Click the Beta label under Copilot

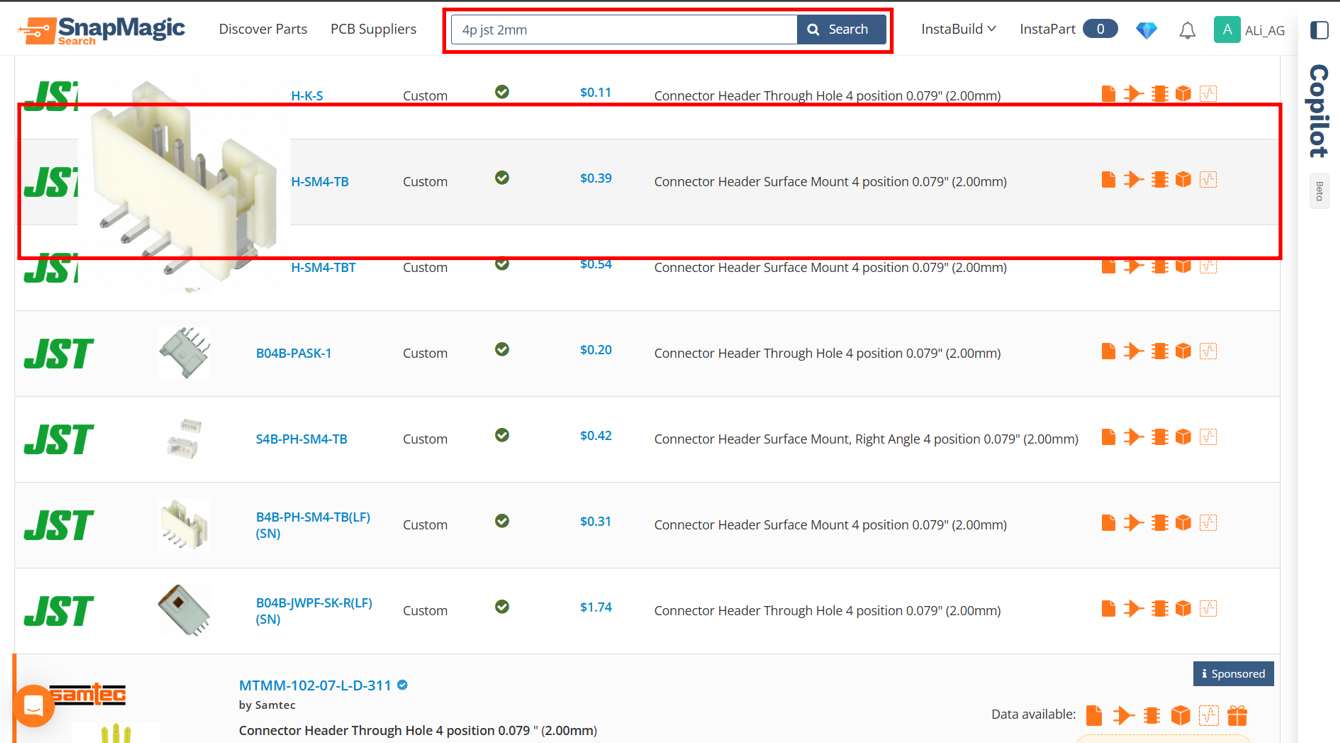(x=1319, y=191)
